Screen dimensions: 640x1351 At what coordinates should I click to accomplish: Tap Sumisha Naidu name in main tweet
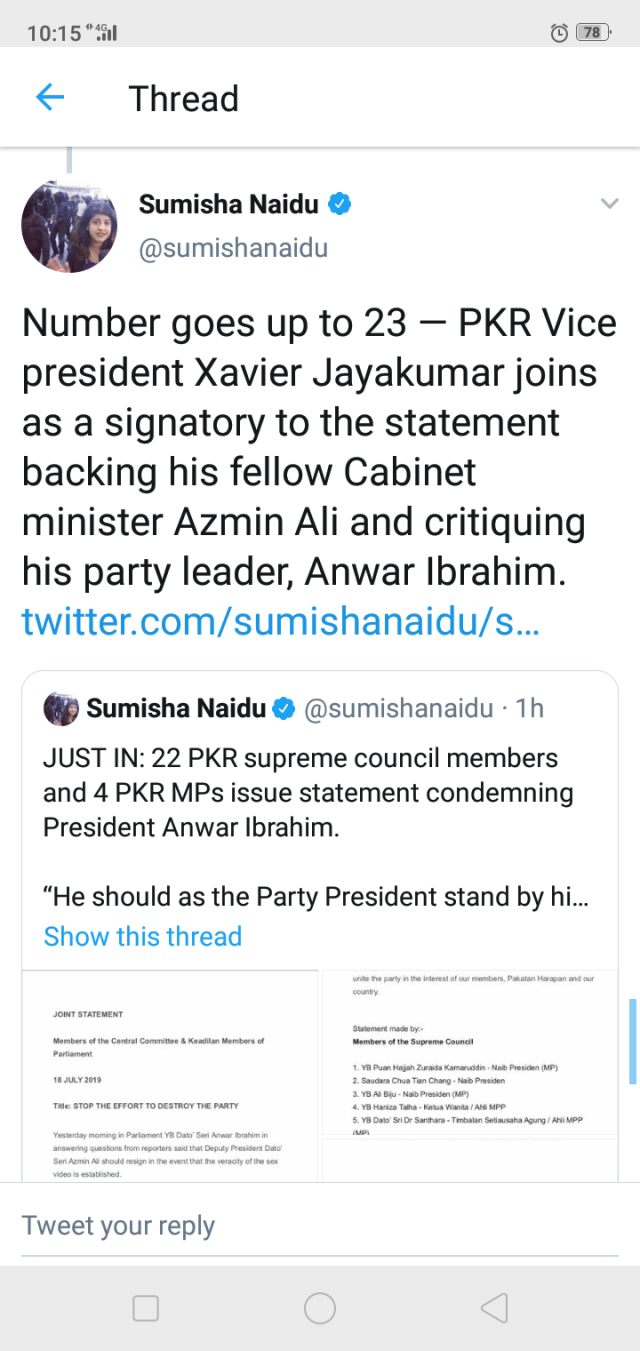228,204
